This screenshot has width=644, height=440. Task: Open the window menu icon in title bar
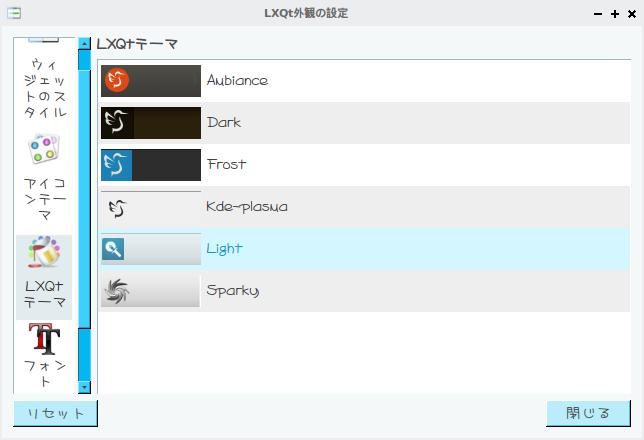(14, 13)
